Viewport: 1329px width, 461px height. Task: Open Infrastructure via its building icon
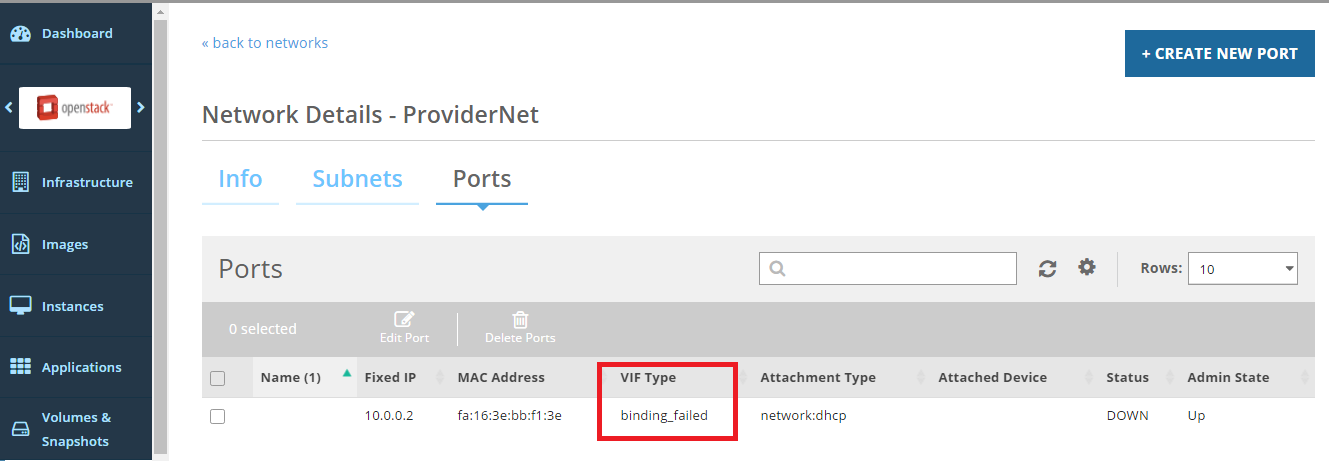click(x=20, y=183)
